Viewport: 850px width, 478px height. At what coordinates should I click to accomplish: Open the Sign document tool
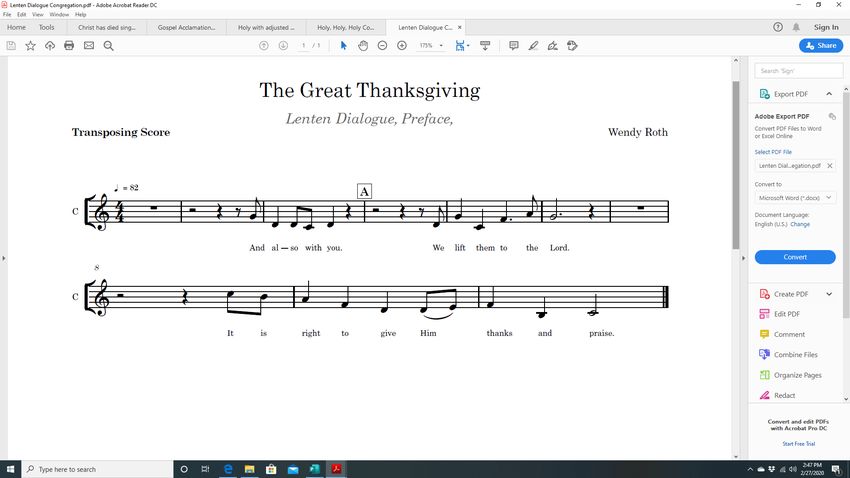click(x=552, y=46)
